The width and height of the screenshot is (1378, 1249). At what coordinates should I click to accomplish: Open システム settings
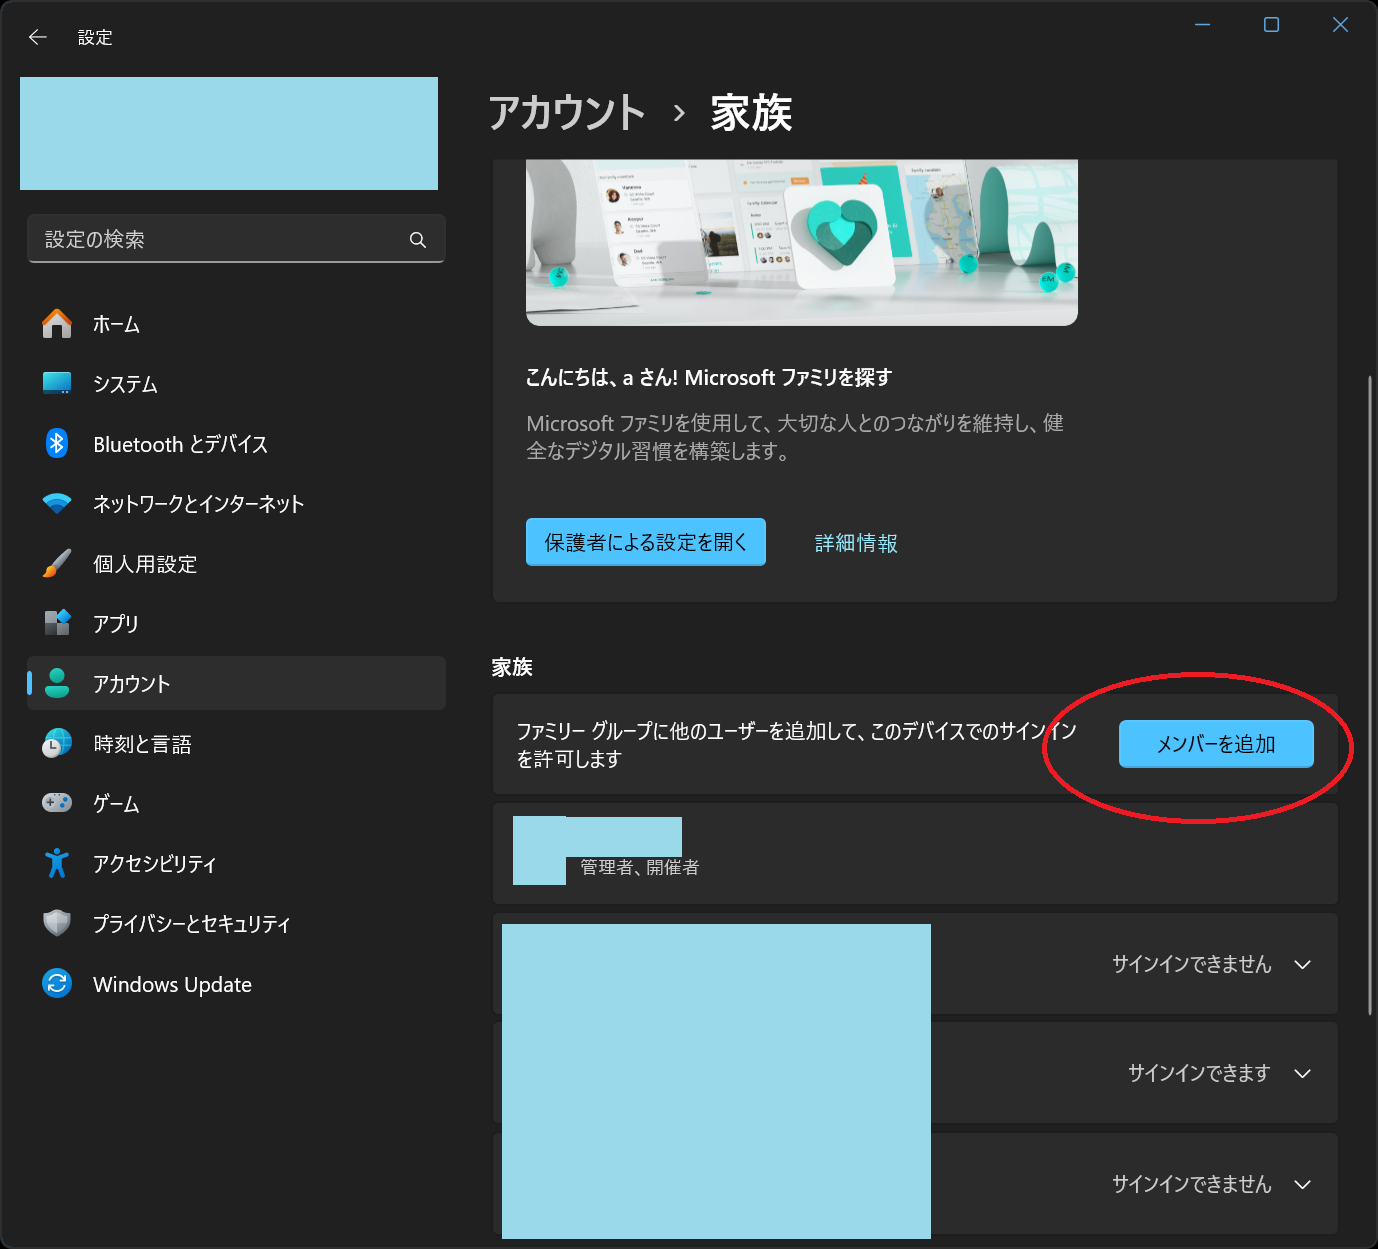tap(236, 384)
